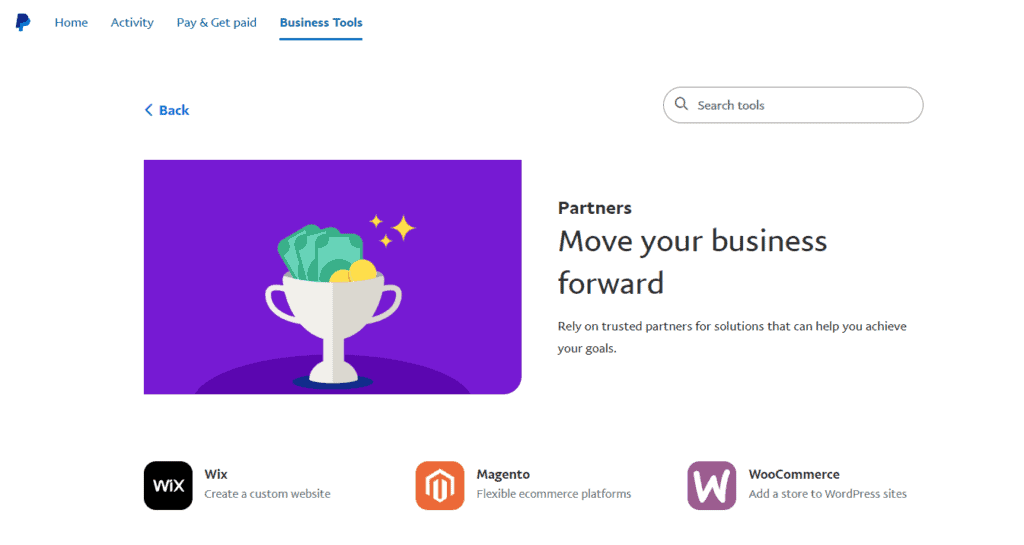Image resolution: width=1024 pixels, height=545 pixels.
Task: Open Pay & Get paid menu
Action: point(217,22)
